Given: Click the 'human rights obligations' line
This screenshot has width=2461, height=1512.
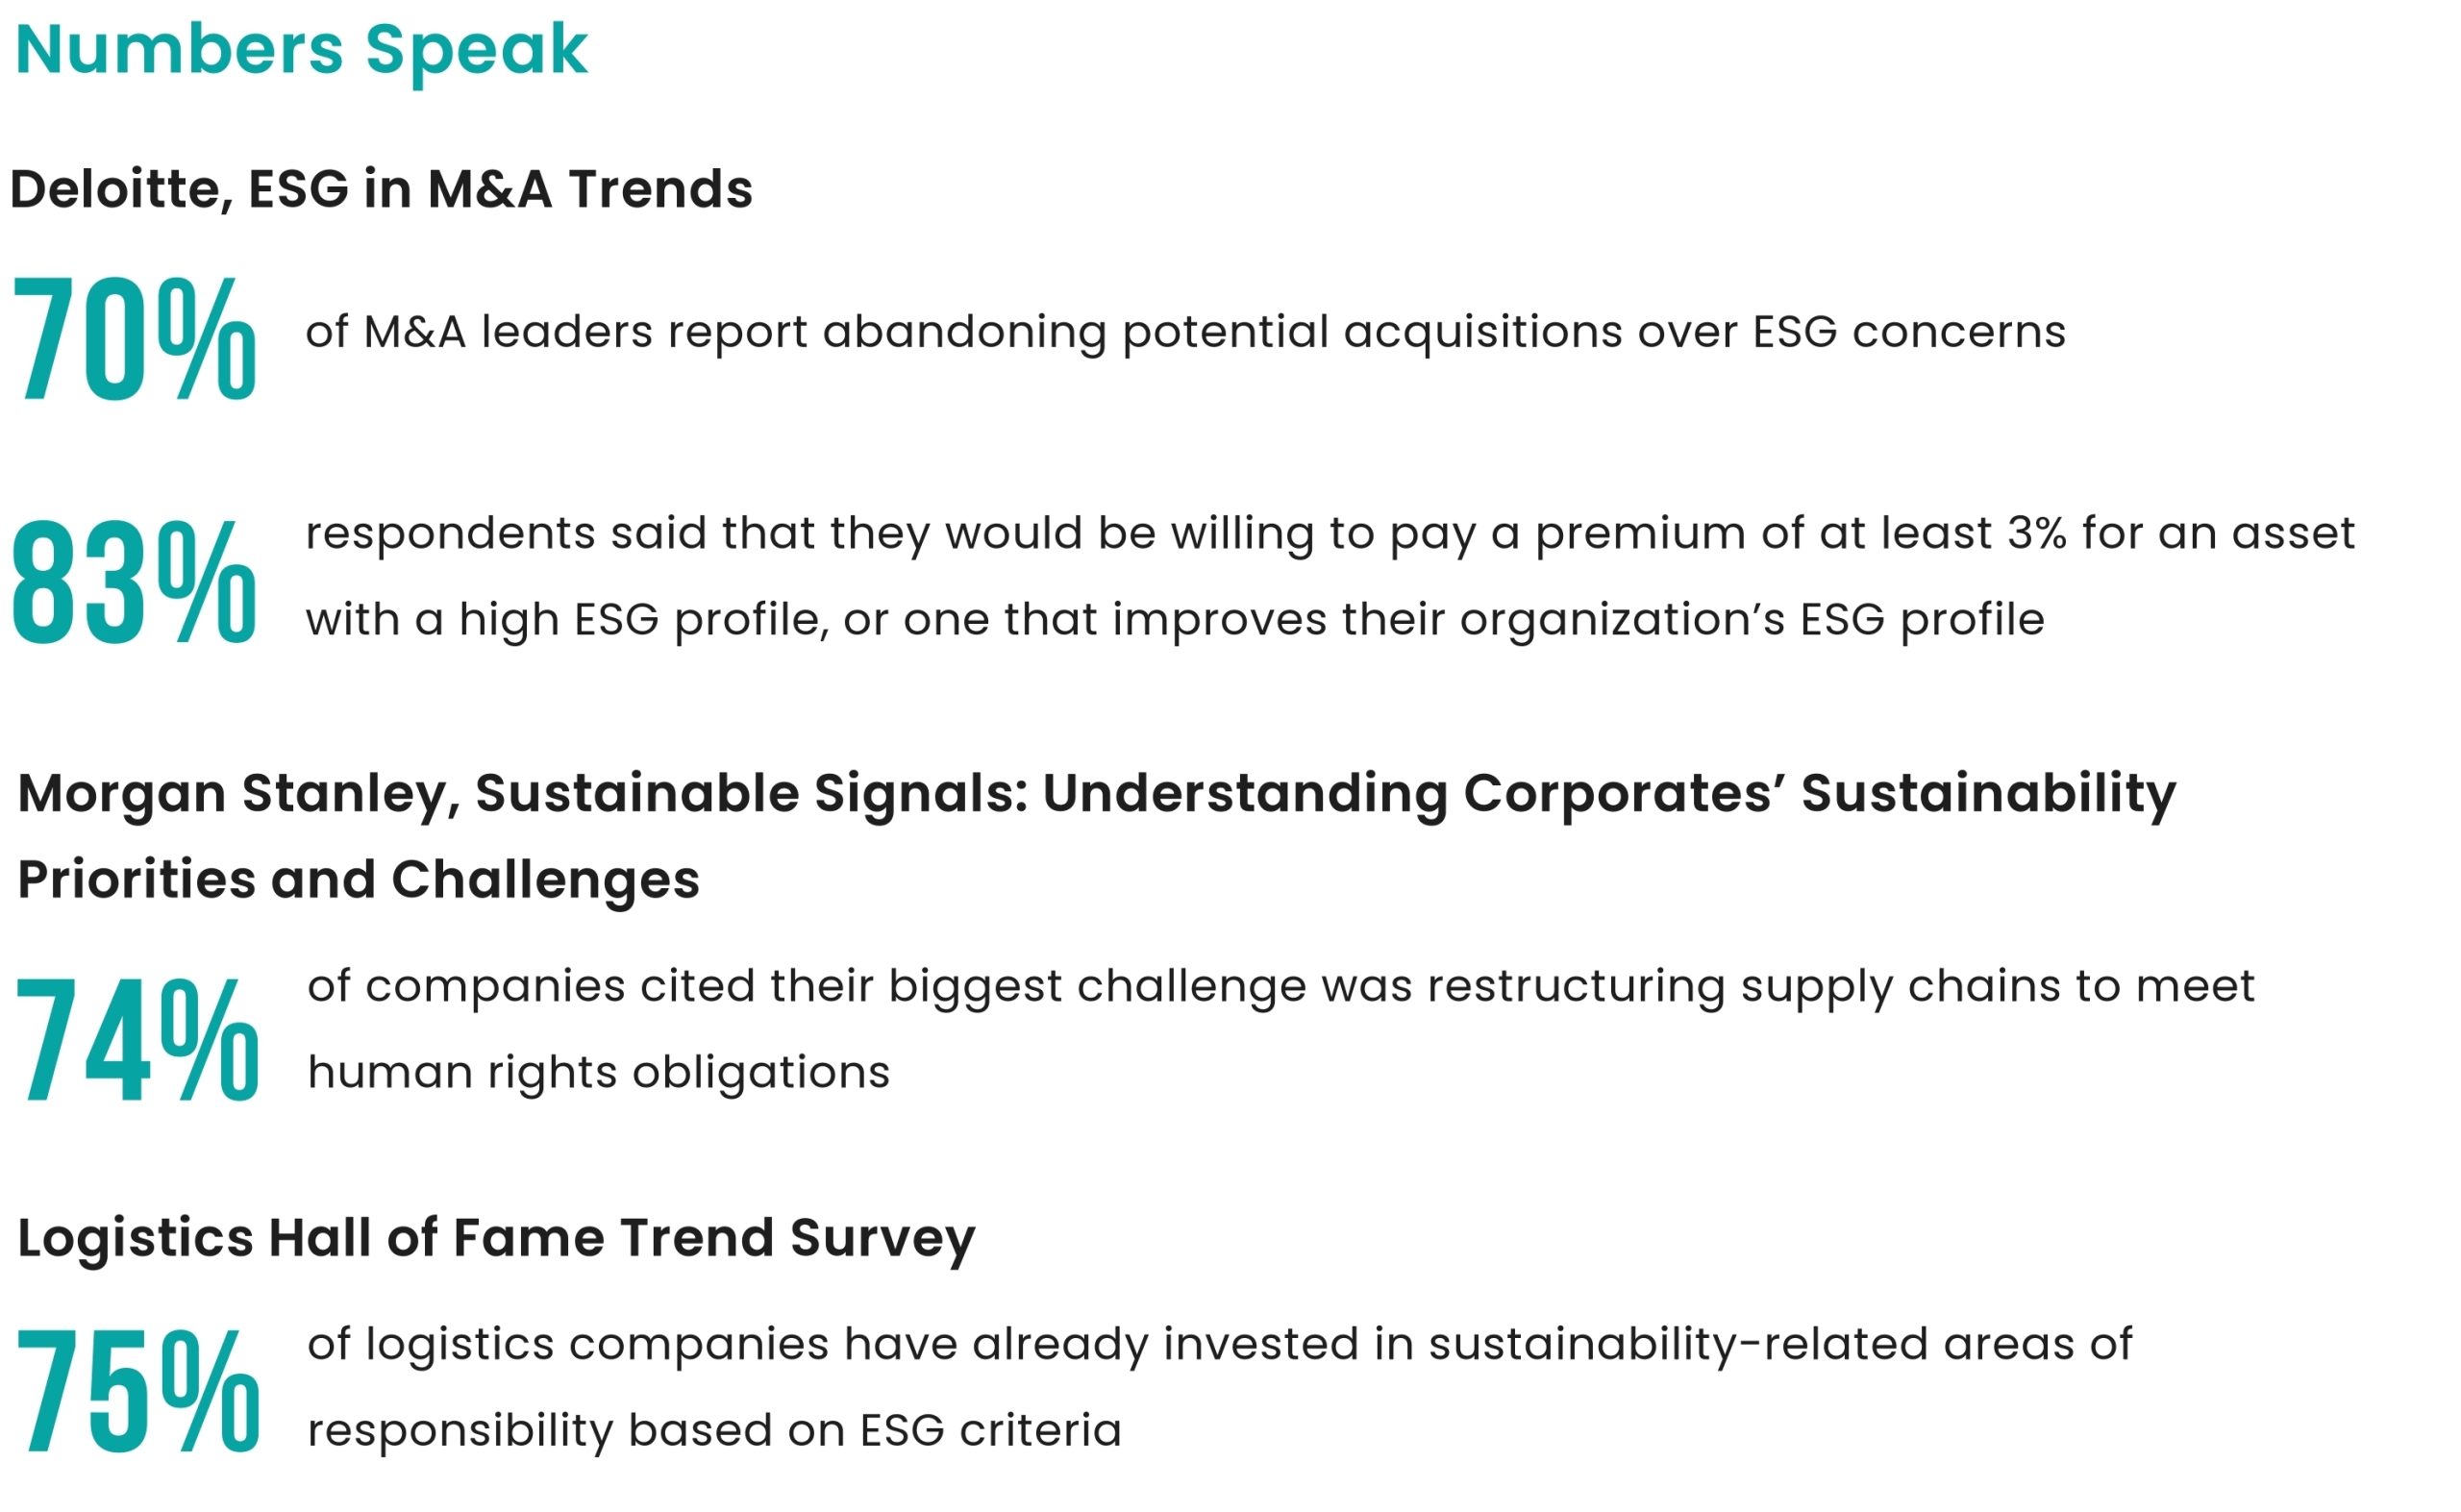Looking at the screenshot, I should point(598,1072).
